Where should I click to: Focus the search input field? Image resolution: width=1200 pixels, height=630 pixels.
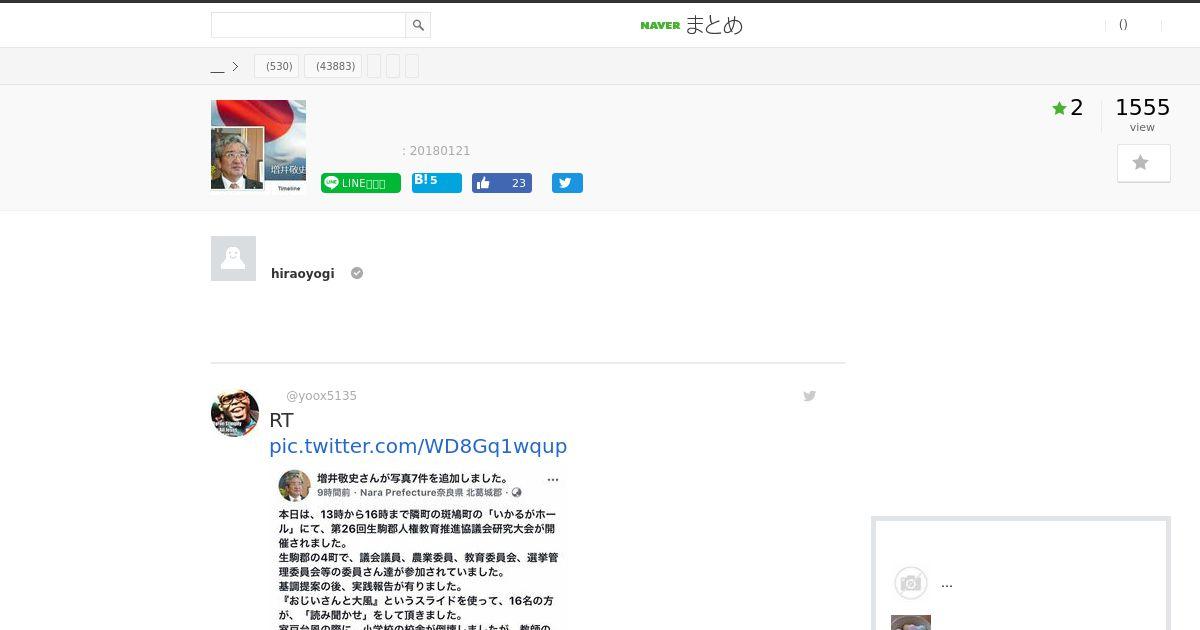[308, 25]
